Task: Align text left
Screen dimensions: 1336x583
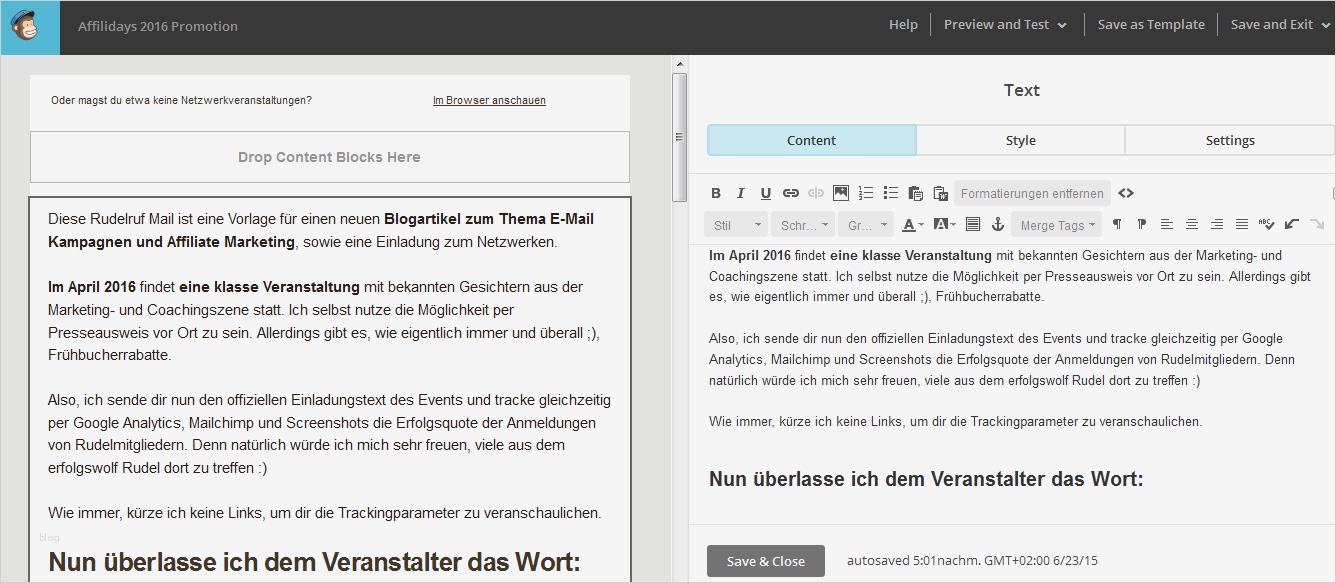Action: pos(1167,225)
